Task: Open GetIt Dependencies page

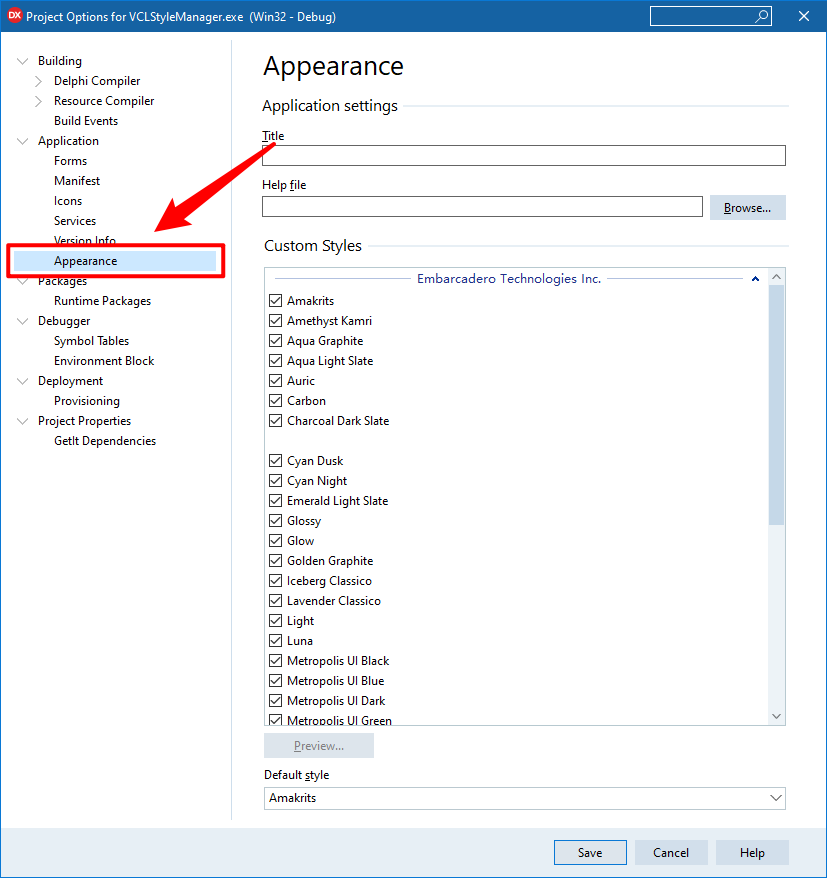Action: pyautogui.click(x=105, y=441)
